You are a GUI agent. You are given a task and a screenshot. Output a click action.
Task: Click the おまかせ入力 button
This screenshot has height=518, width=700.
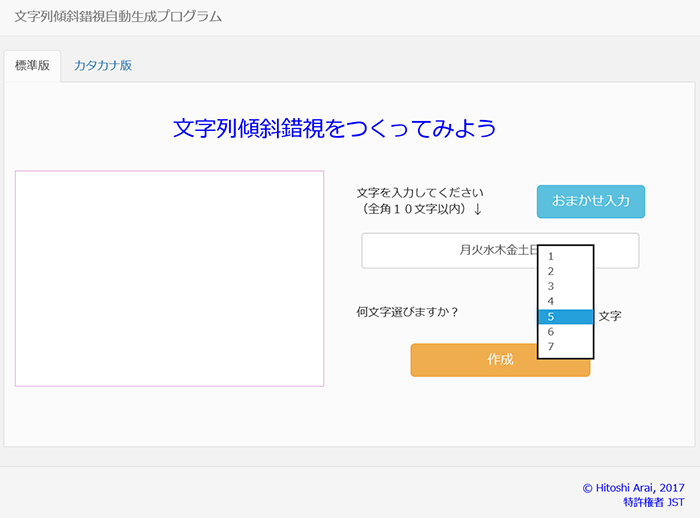pos(591,201)
